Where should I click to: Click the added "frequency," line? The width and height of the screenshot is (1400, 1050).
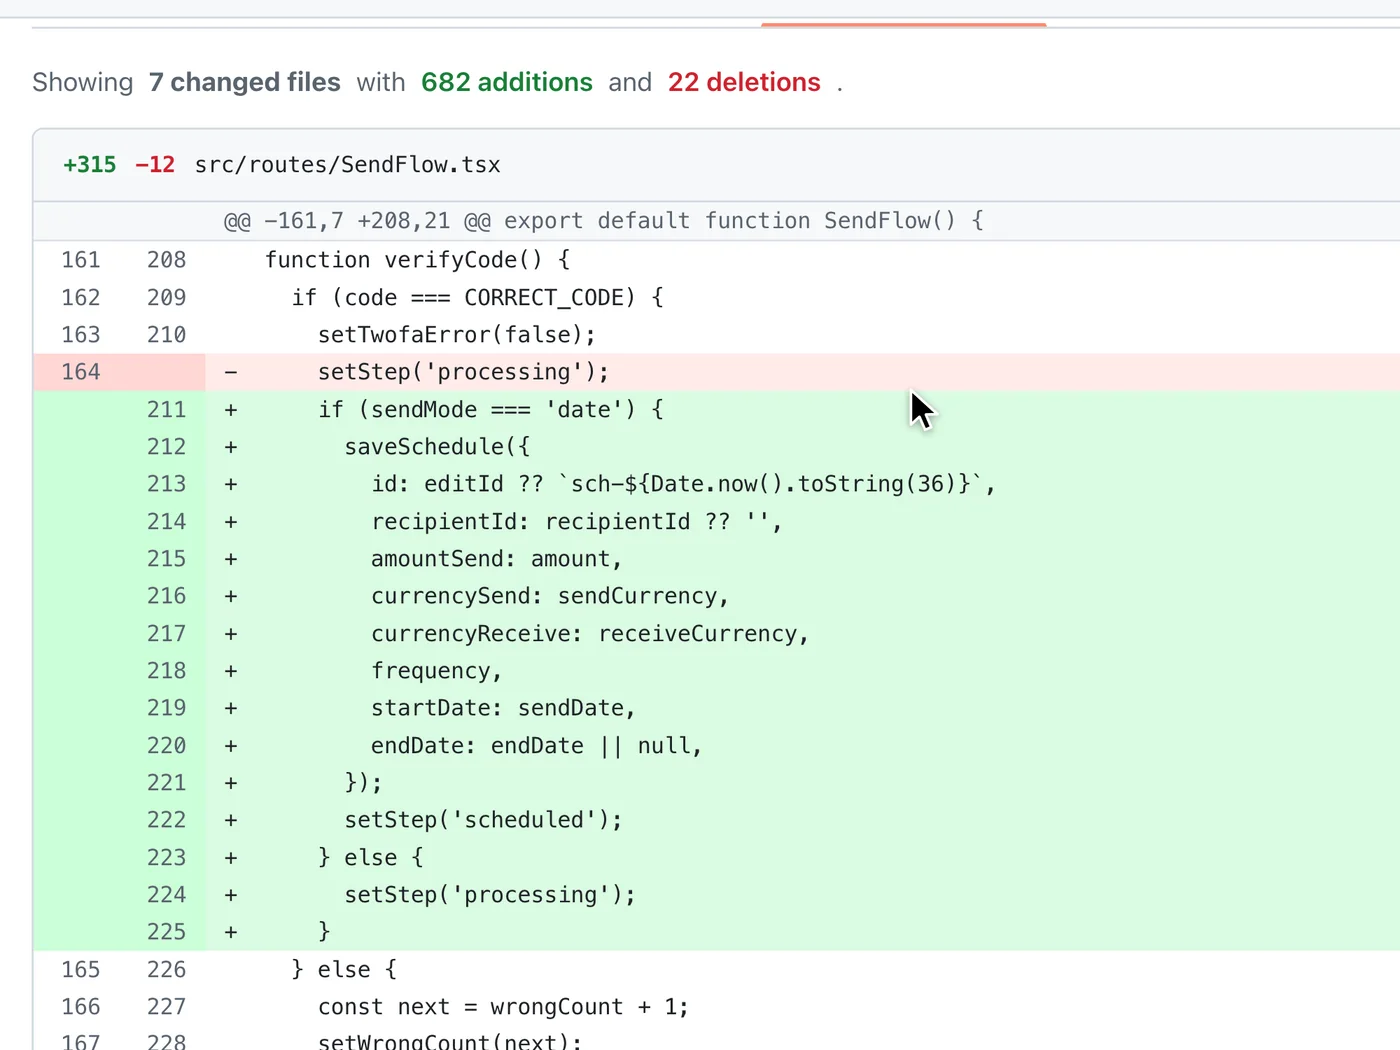(x=437, y=671)
